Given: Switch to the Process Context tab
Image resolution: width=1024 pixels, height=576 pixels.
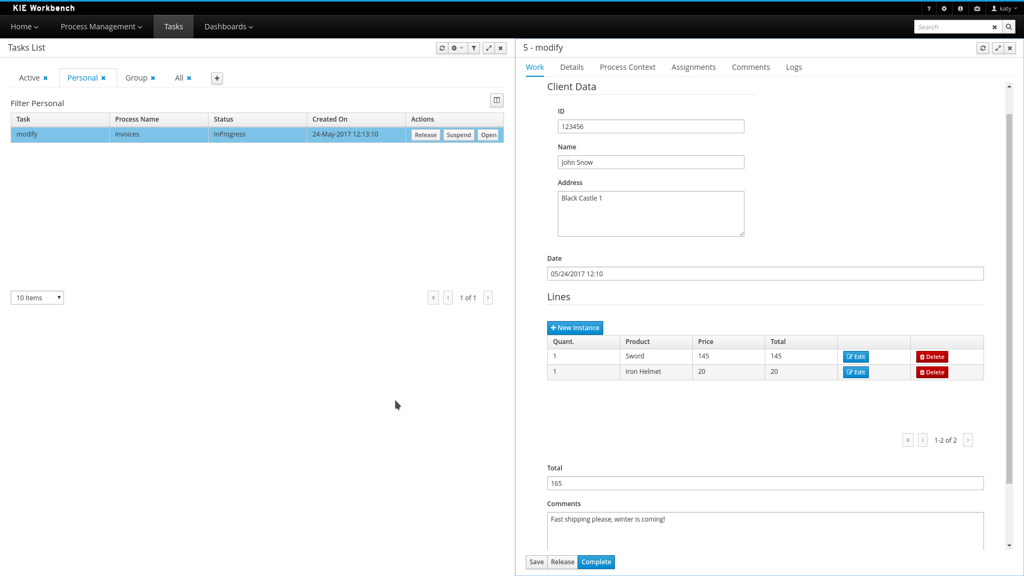Looking at the screenshot, I should 627,67.
